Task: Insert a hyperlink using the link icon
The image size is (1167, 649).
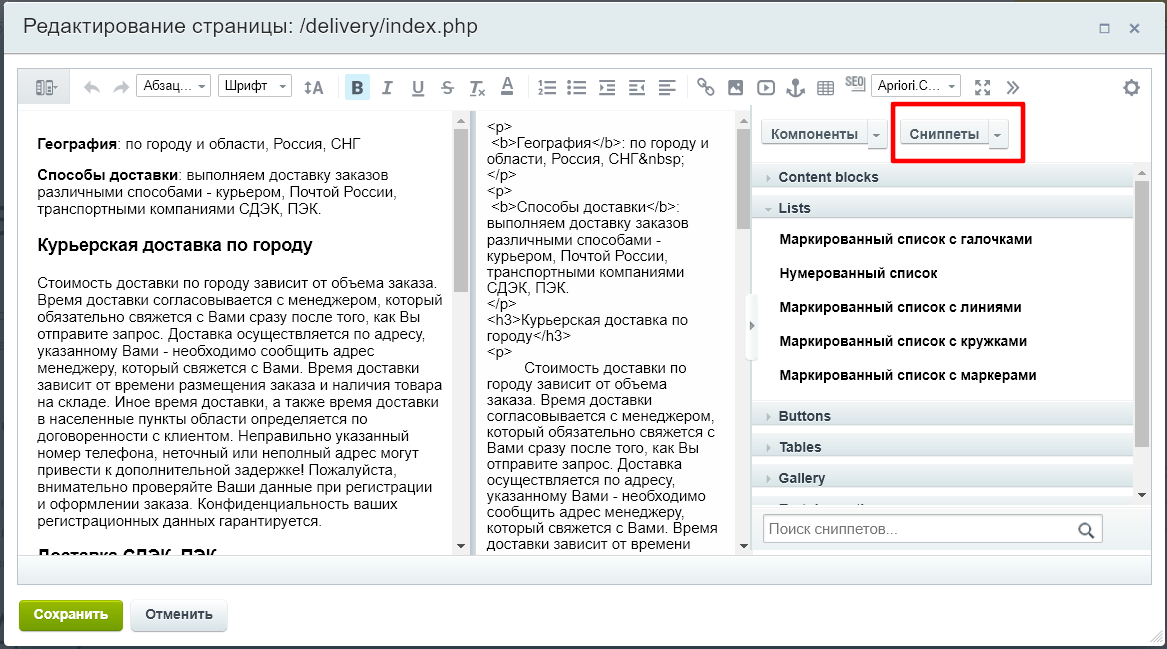Action: 706,87
